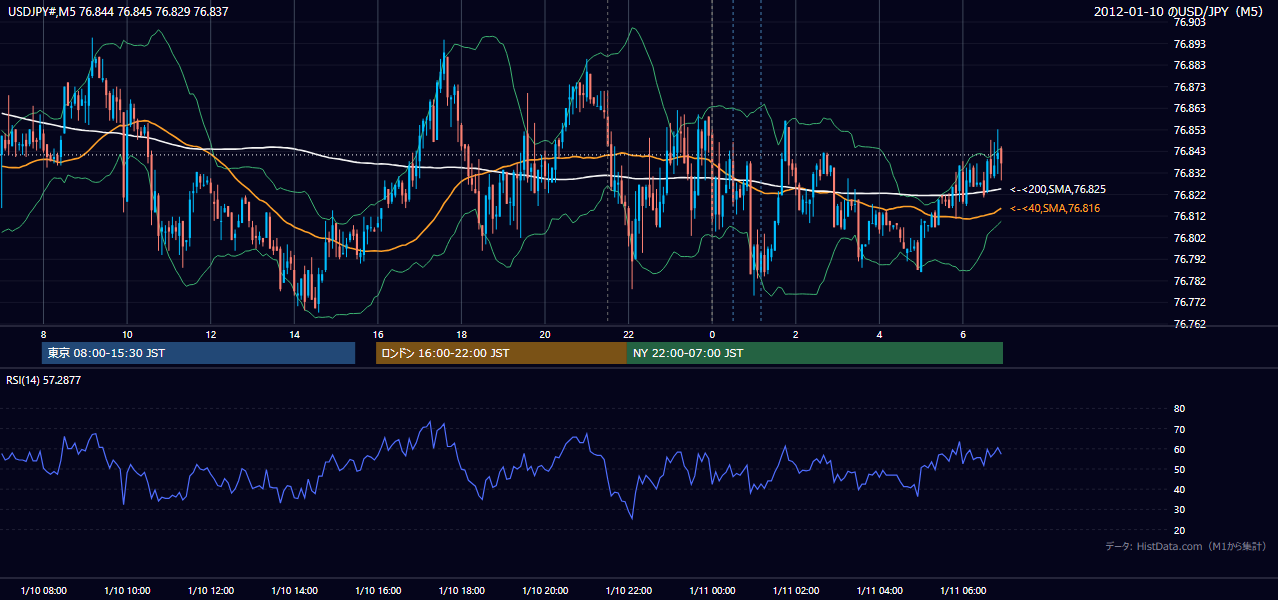The height and width of the screenshot is (600, 1278).
Task: Click price axis value 76.893
Action: (x=1189, y=44)
